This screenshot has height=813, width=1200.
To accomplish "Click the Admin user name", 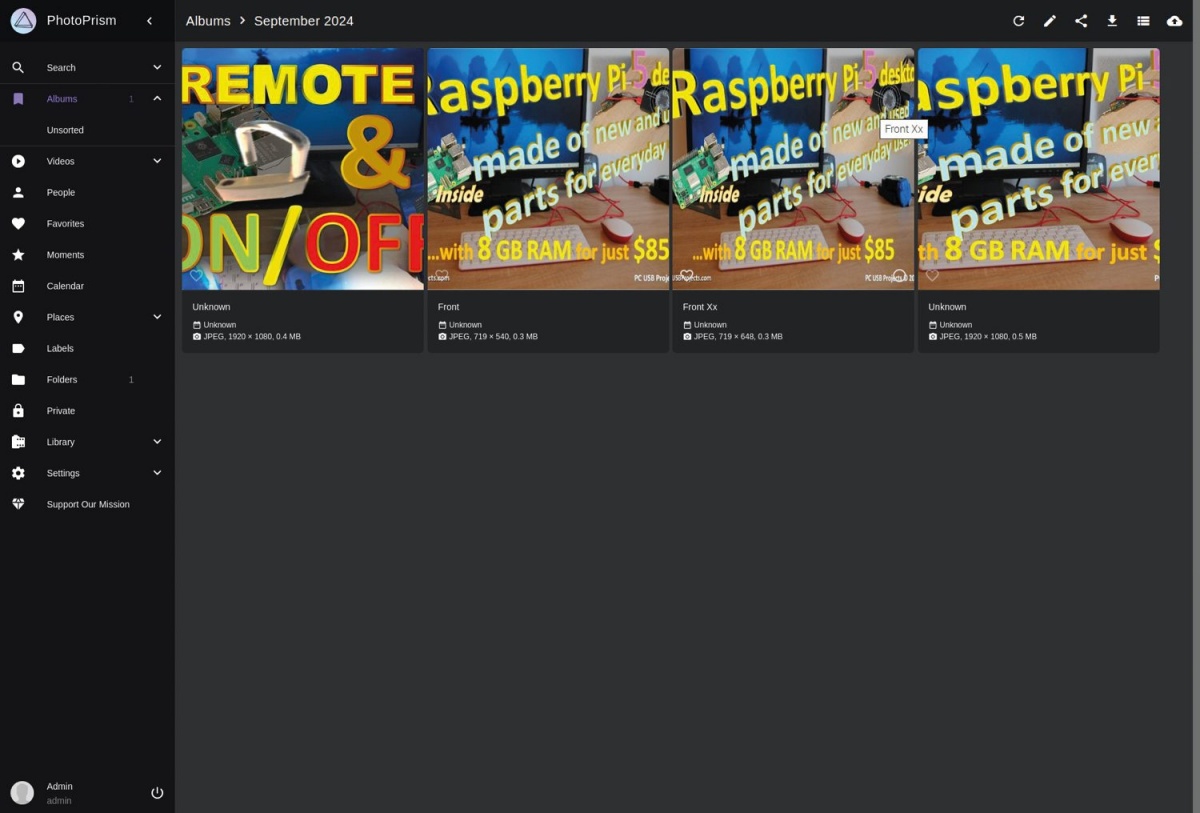I will click(60, 787).
